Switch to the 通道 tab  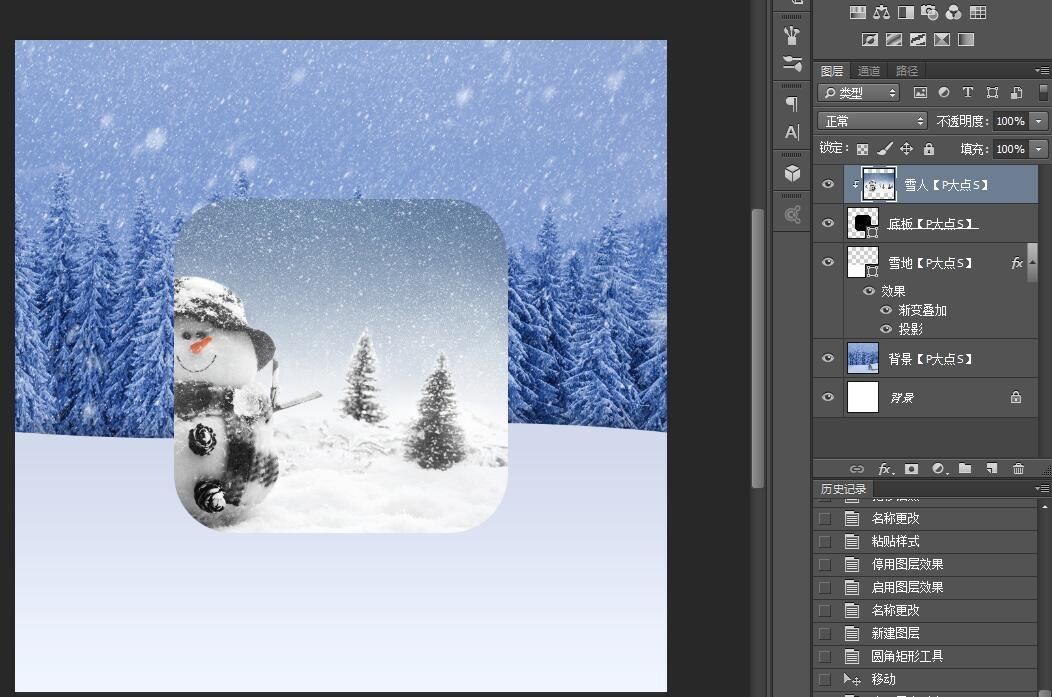[869, 70]
